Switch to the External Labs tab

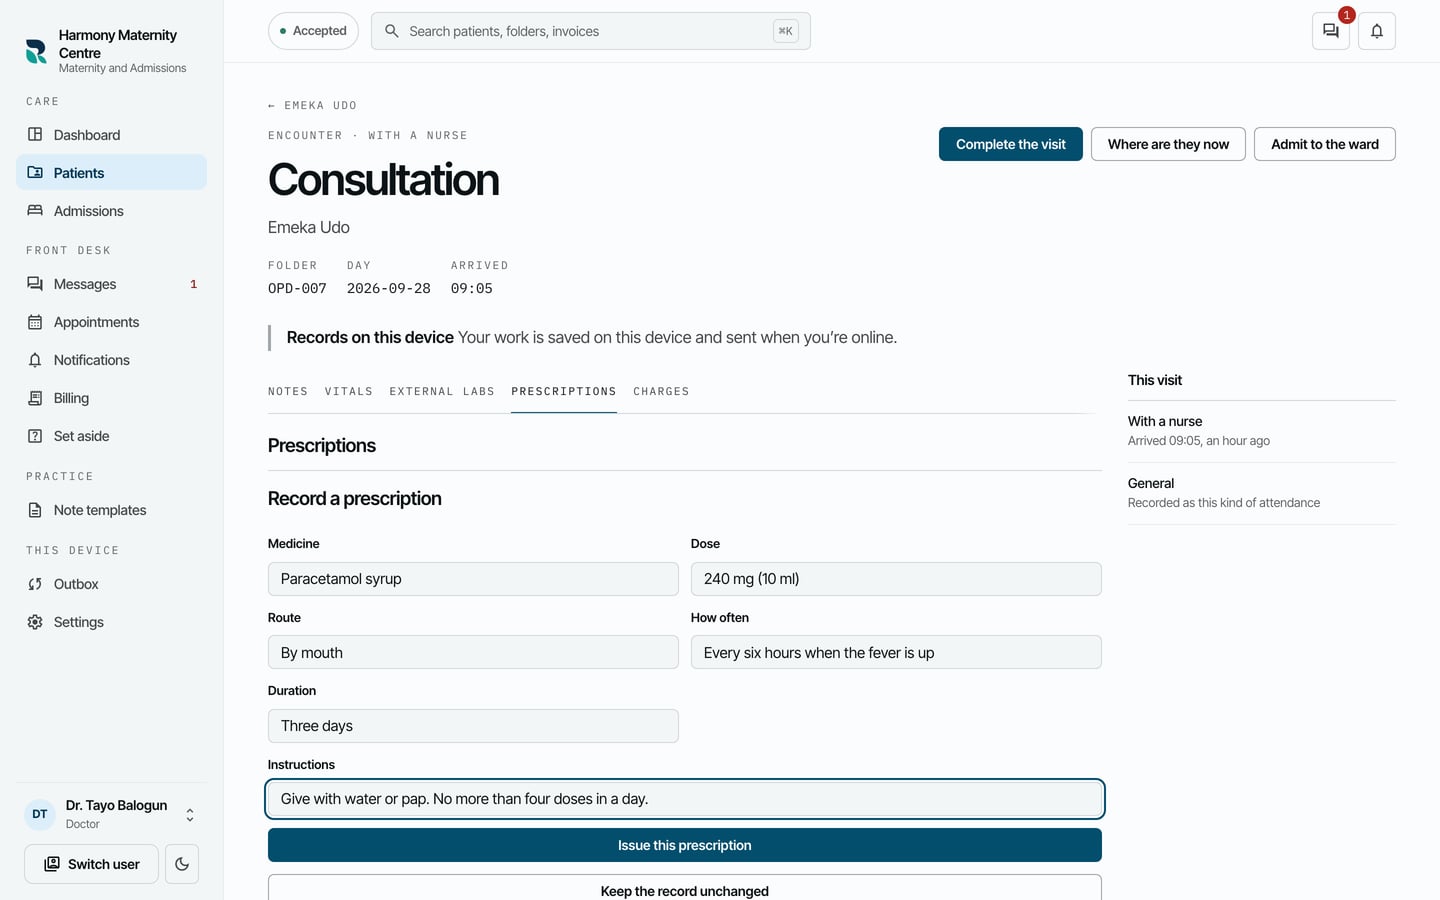(x=442, y=392)
